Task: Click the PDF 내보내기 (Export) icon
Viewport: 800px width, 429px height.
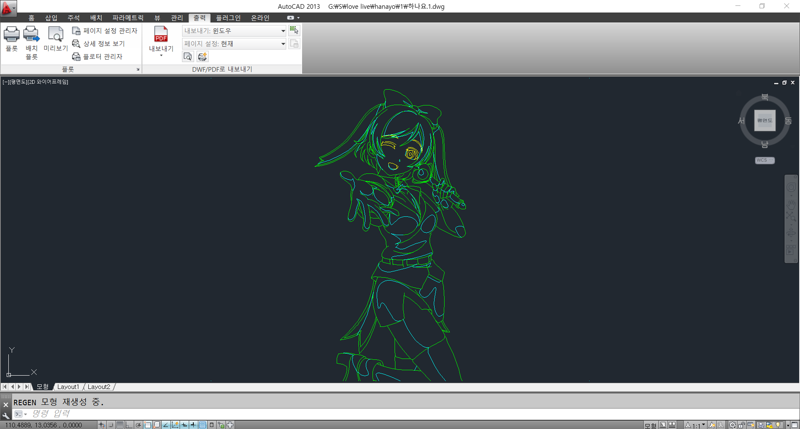Action: (161, 35)
